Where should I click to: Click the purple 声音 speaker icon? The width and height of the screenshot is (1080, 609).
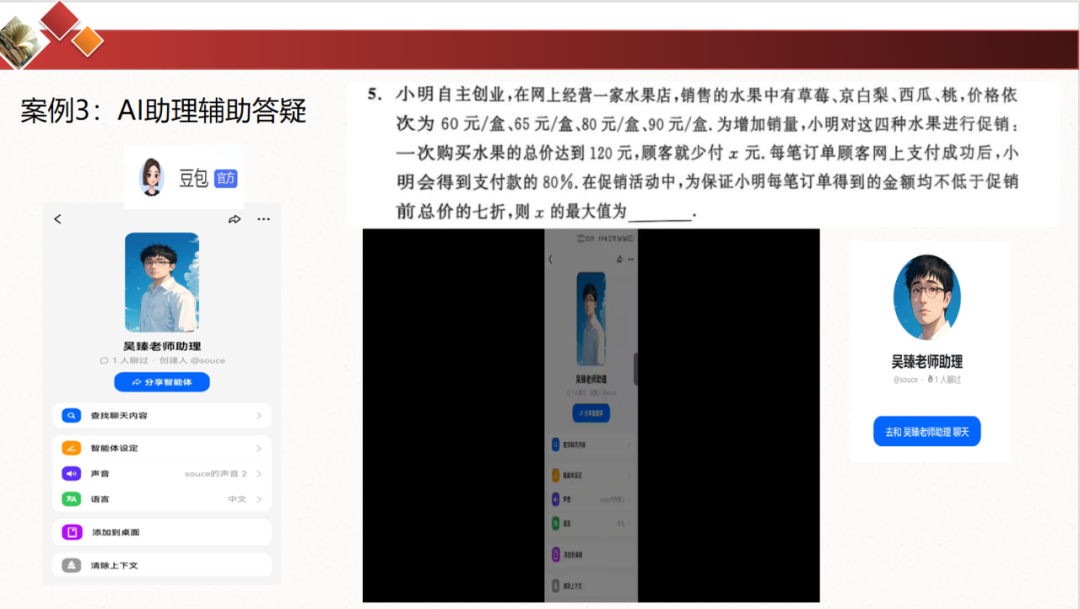[x=72, y=473]
